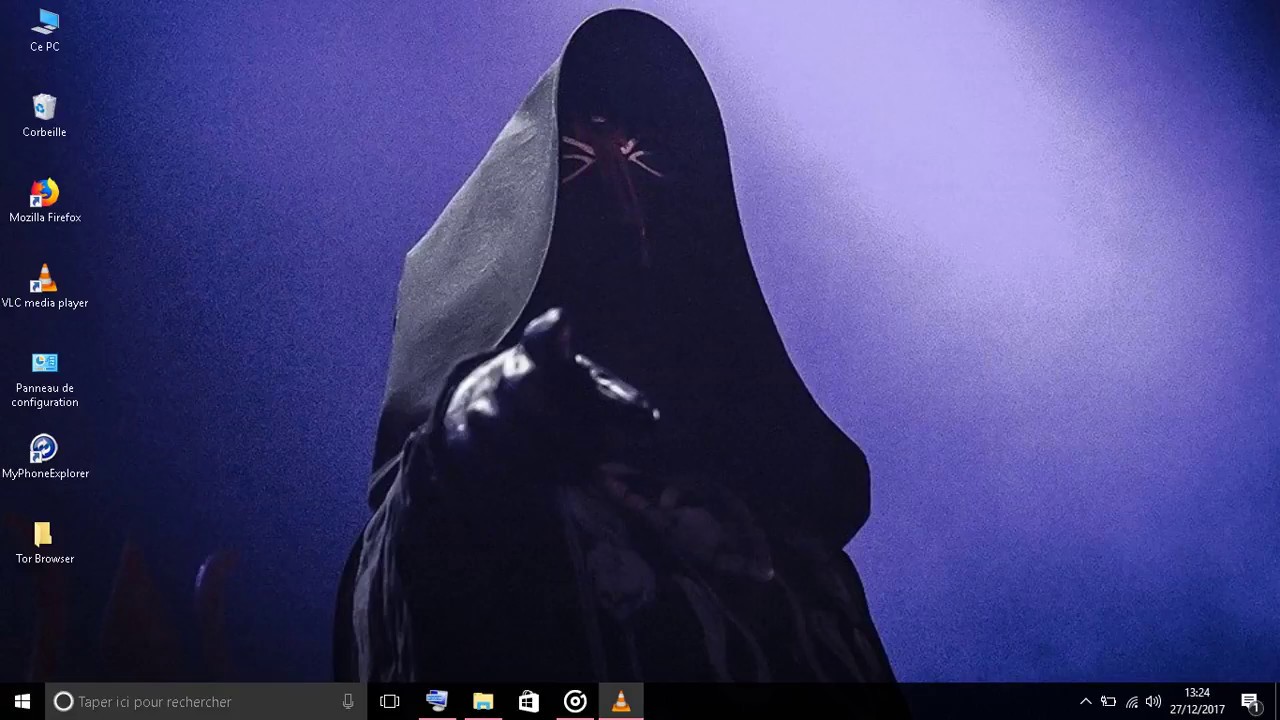Select the Corbeille recycle bin icon
This screenshot has width=1280, height=720.
(x=45, y=116)
